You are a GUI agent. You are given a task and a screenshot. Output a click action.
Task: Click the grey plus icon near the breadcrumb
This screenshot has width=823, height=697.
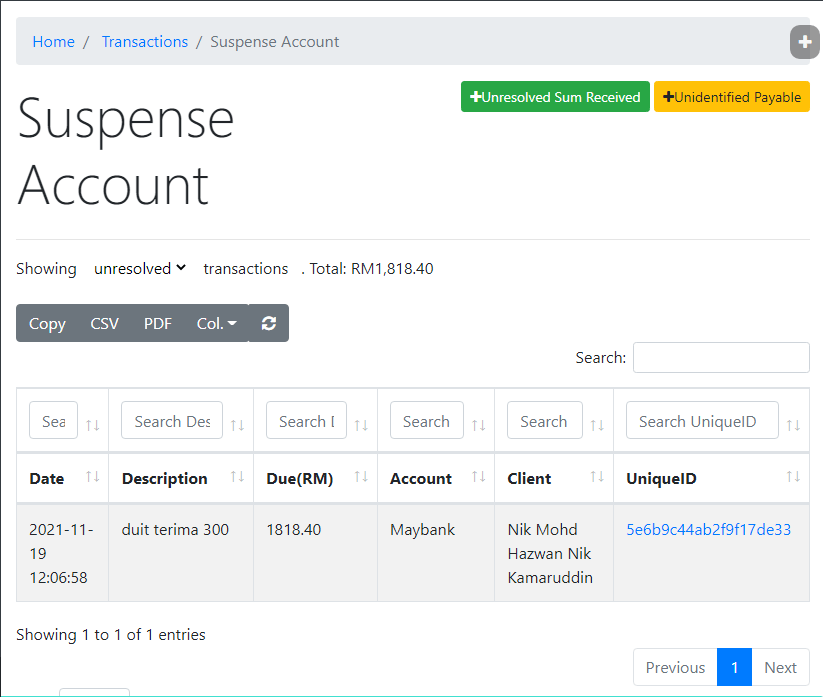click(804, 42)
